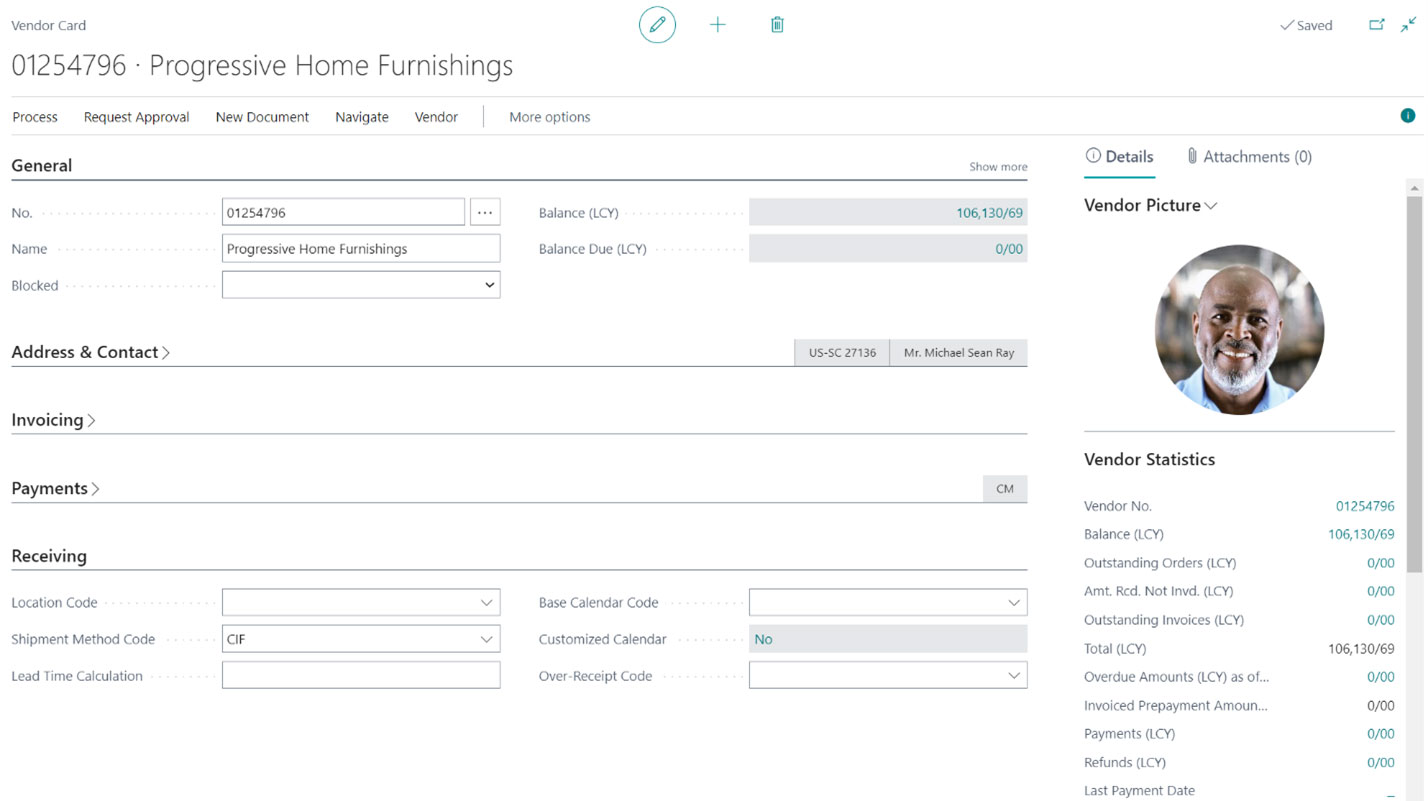Expand the Shipment Method Code dropdown
The height and width of the screenshot is (801, 1428).
486,639
